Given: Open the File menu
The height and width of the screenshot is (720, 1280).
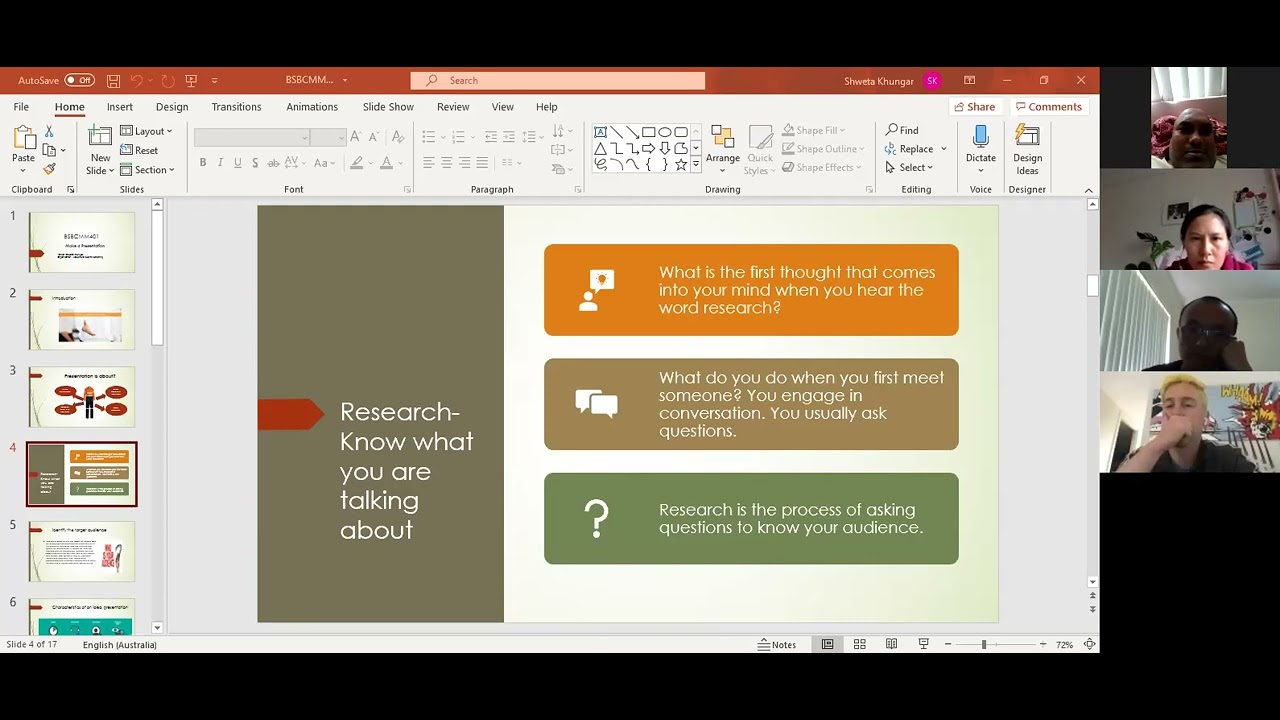Looking at the screenshot, I should 21,107.
